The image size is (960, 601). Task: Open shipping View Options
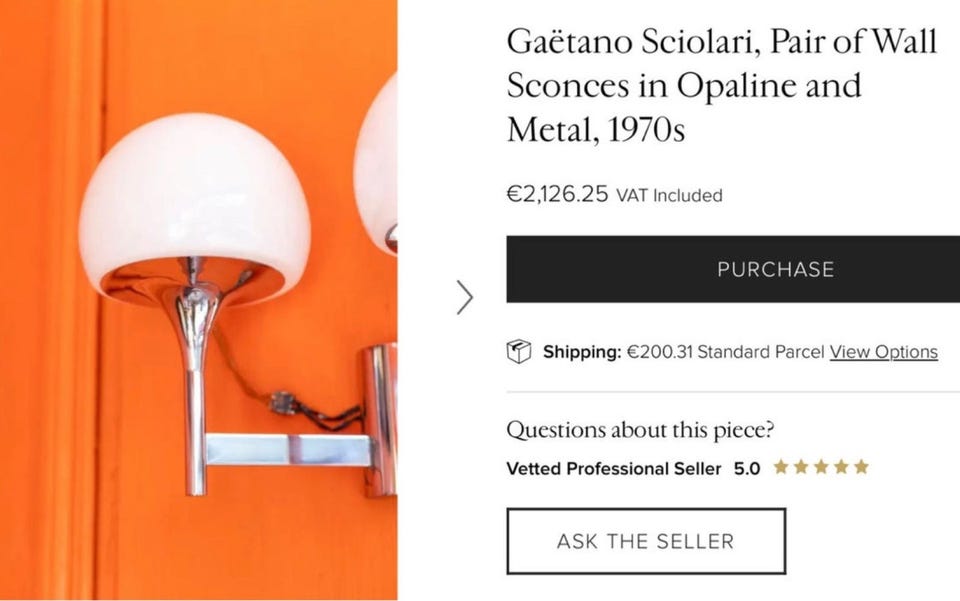tap(884, 352)
